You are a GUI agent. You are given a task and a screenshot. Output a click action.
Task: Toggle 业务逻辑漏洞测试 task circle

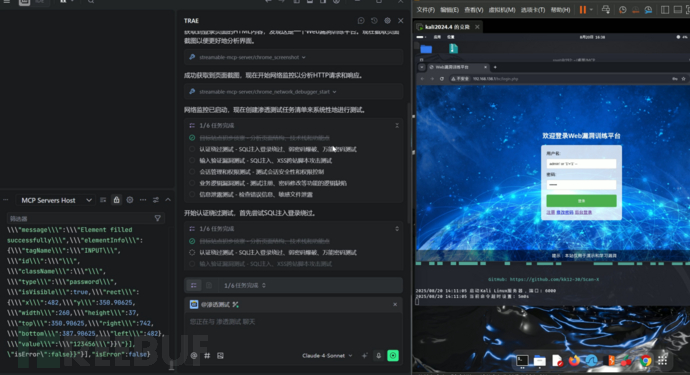pos(192,183)
